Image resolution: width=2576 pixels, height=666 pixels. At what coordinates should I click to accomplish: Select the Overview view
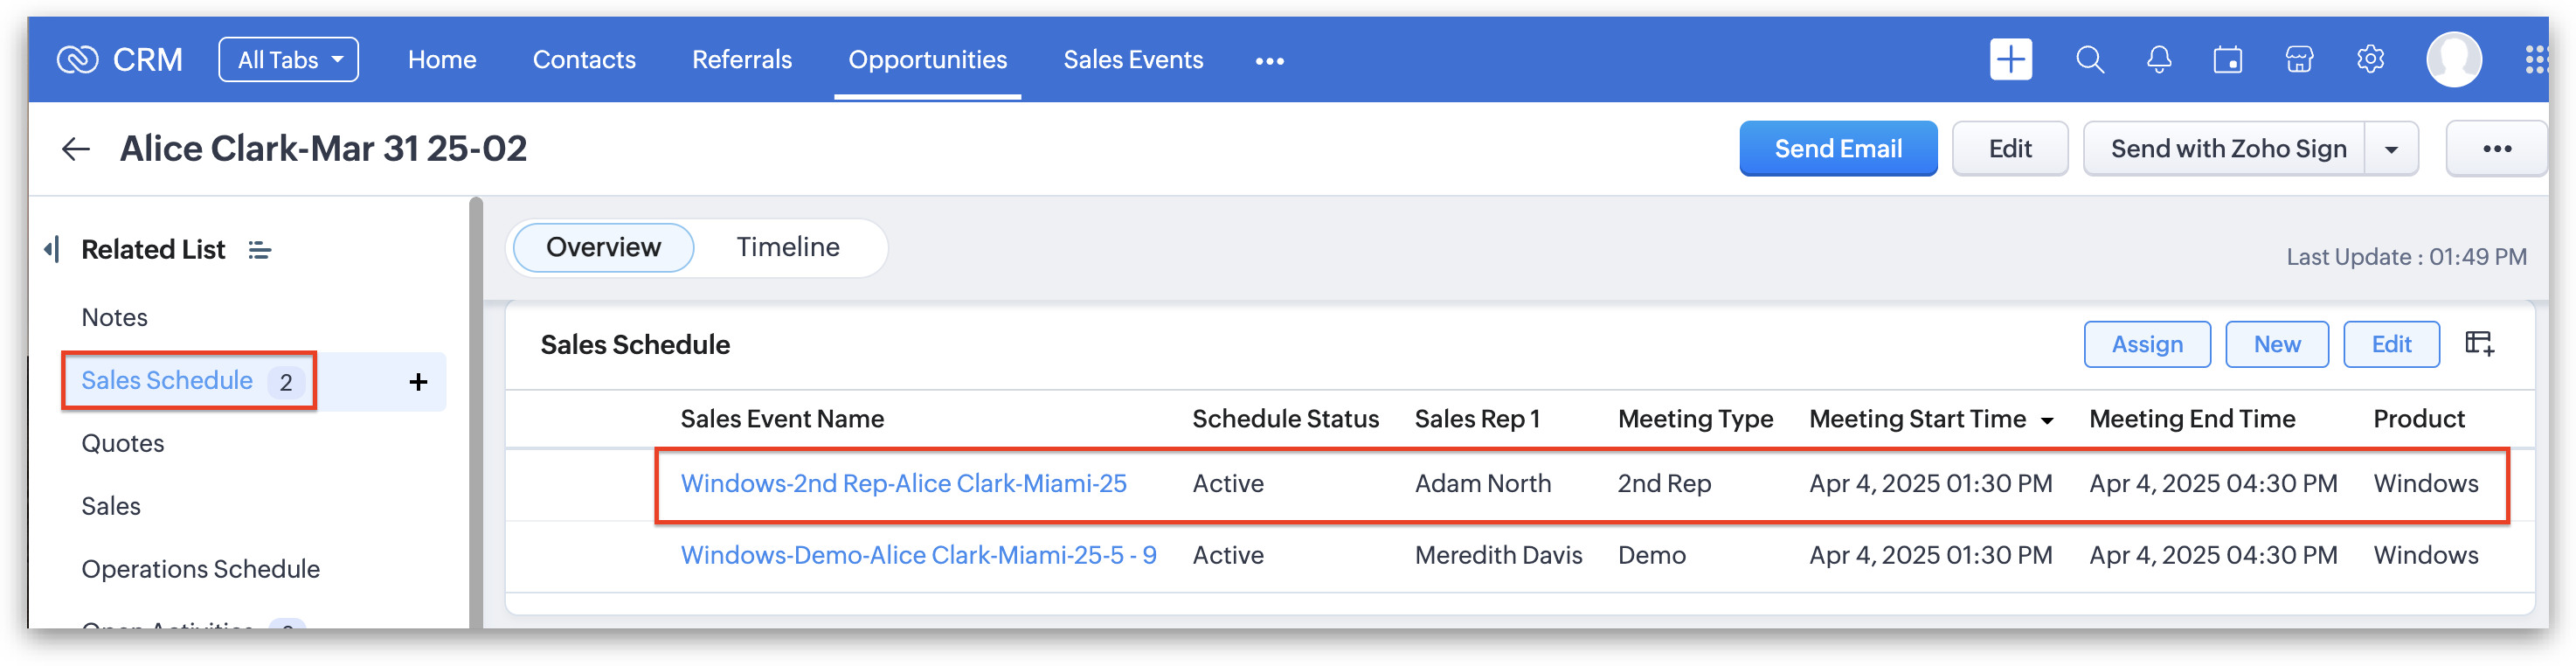[603, 247]
